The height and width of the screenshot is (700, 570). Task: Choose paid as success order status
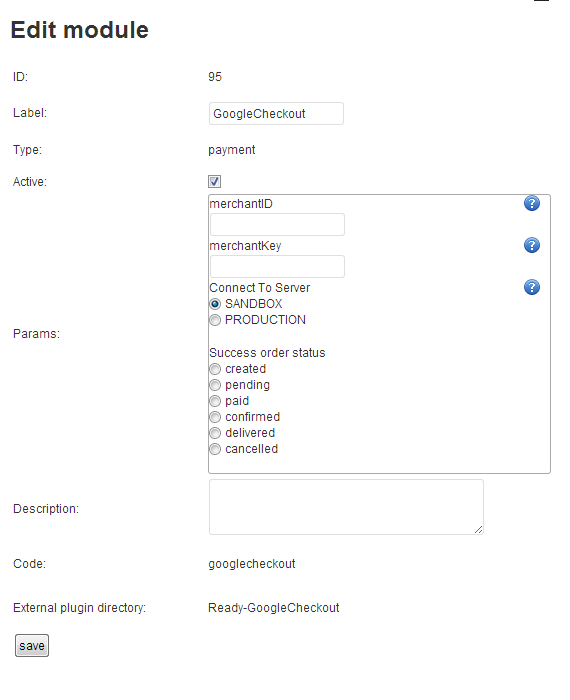215,401
